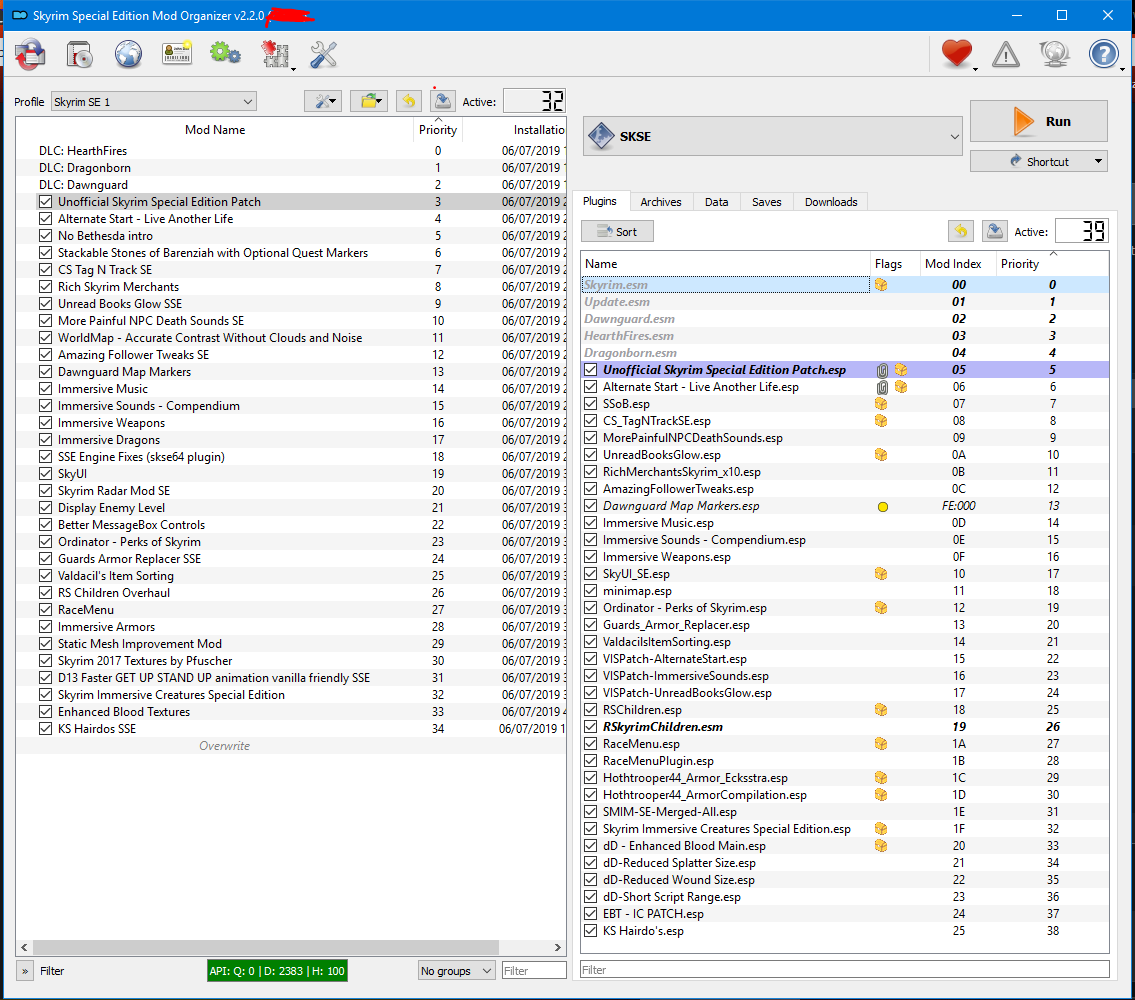Uncheck the SSoB.esp plugin

[x=591, y=403]
